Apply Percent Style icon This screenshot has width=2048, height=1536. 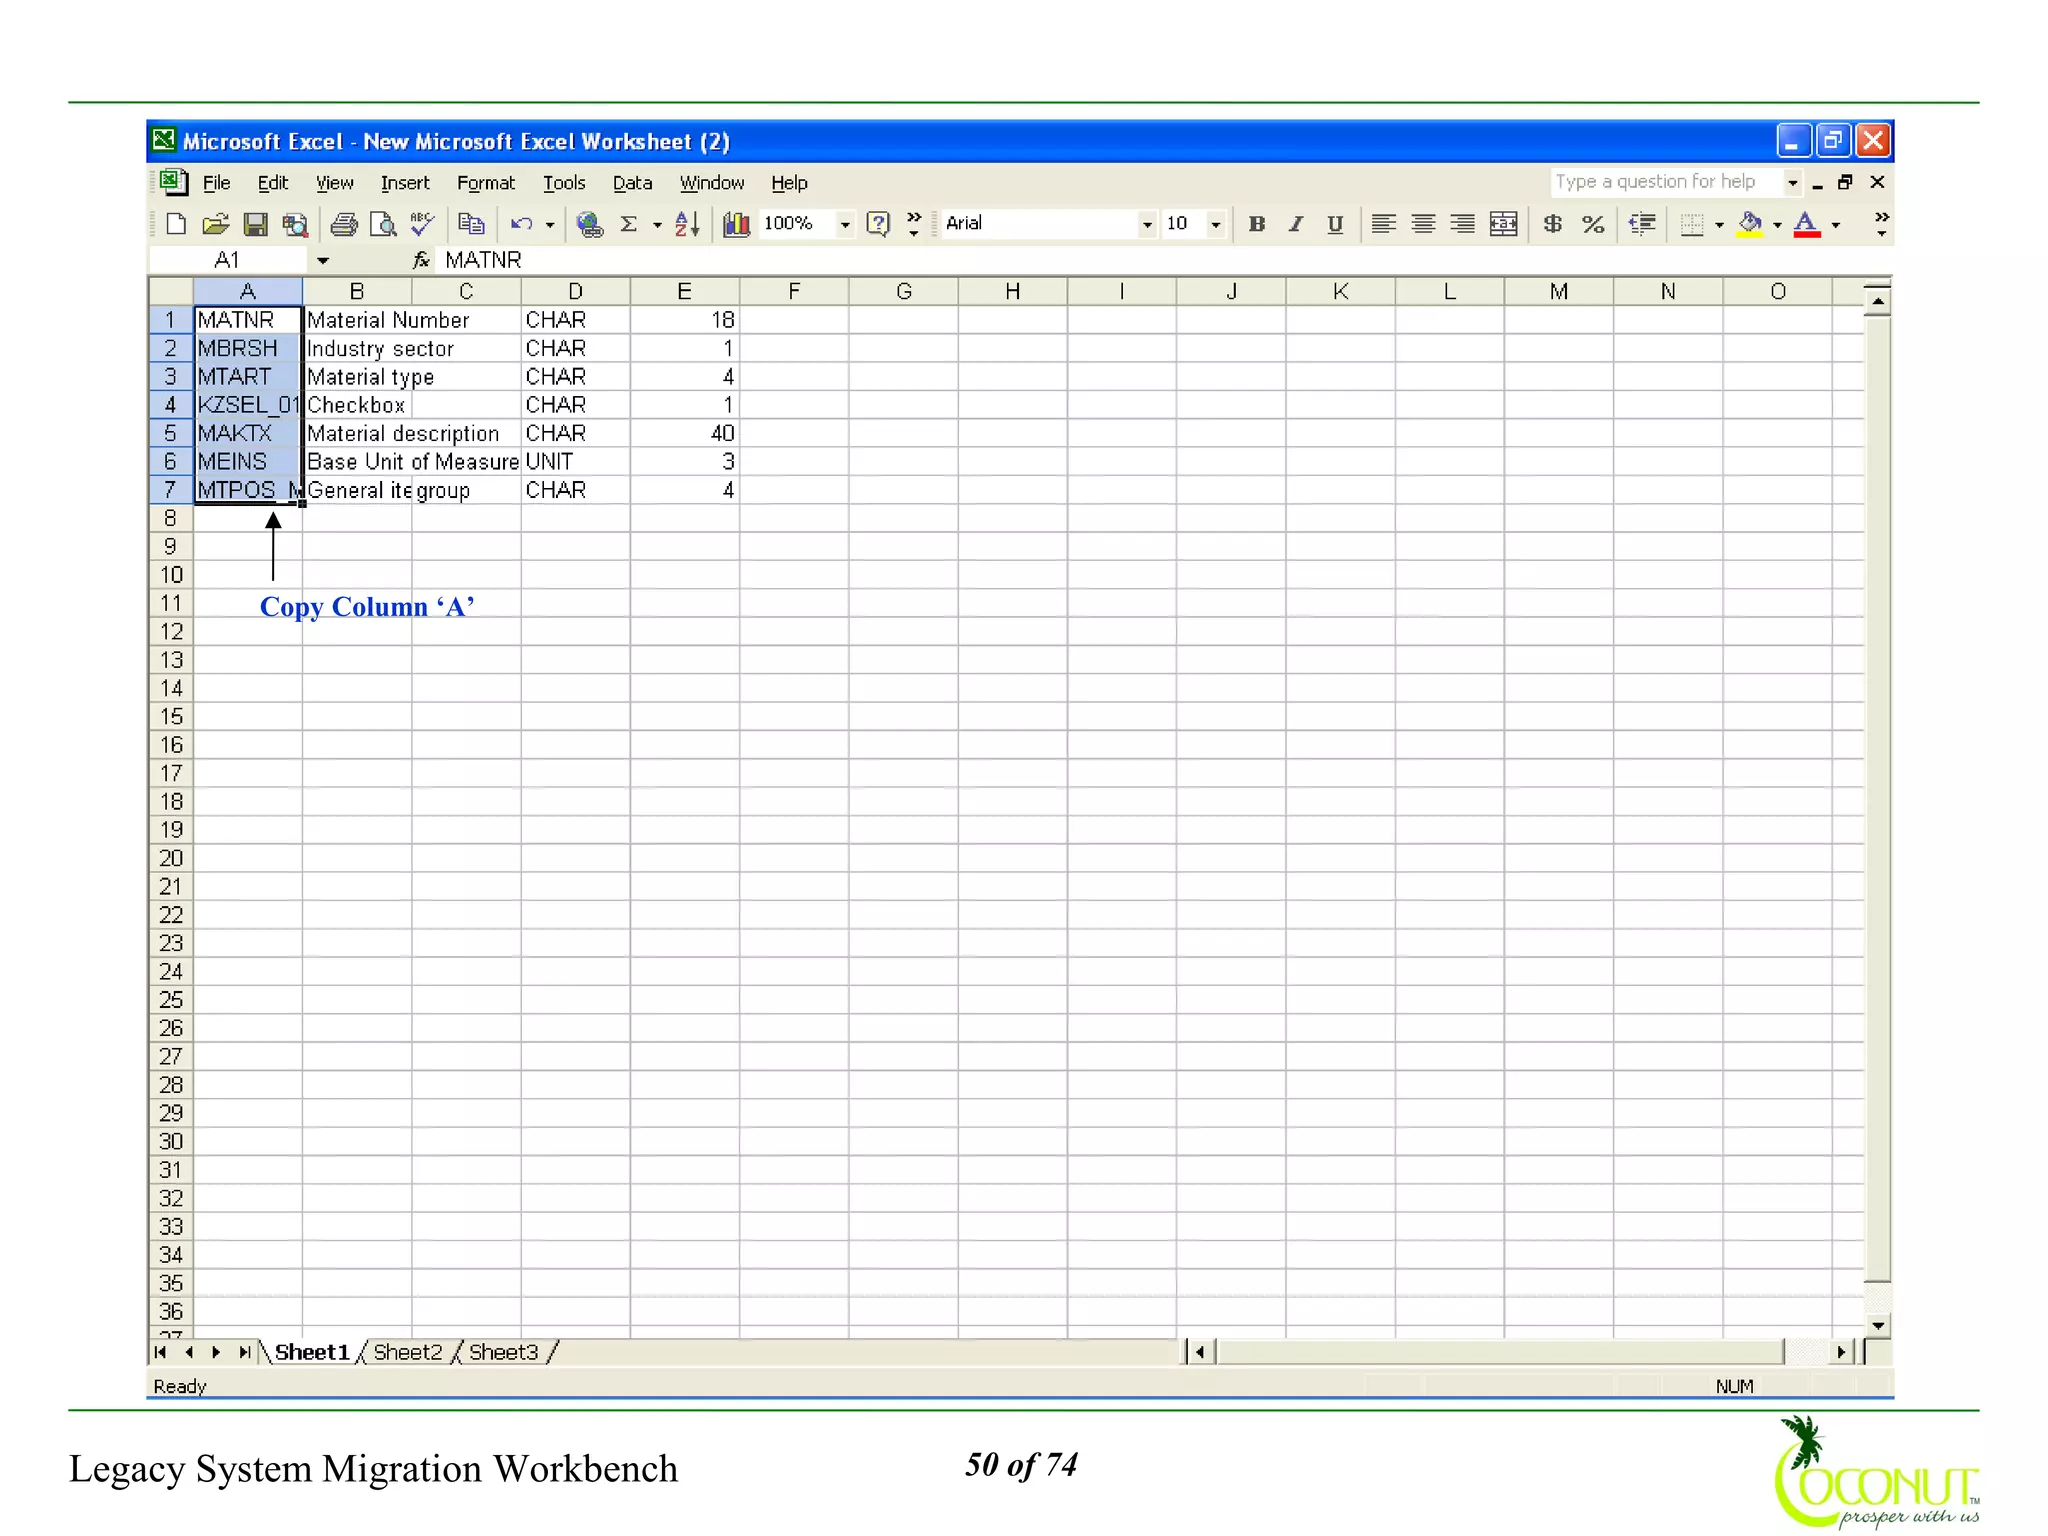[x=1593, y=224]
